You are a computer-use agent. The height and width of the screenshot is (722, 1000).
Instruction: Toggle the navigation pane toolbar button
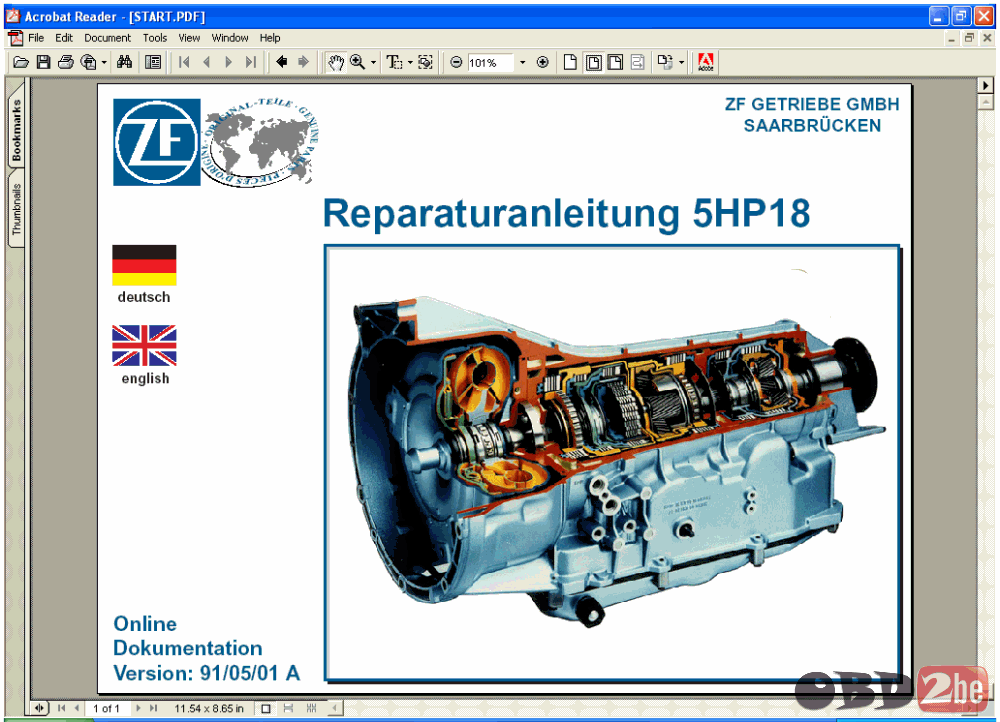point(153,63)
